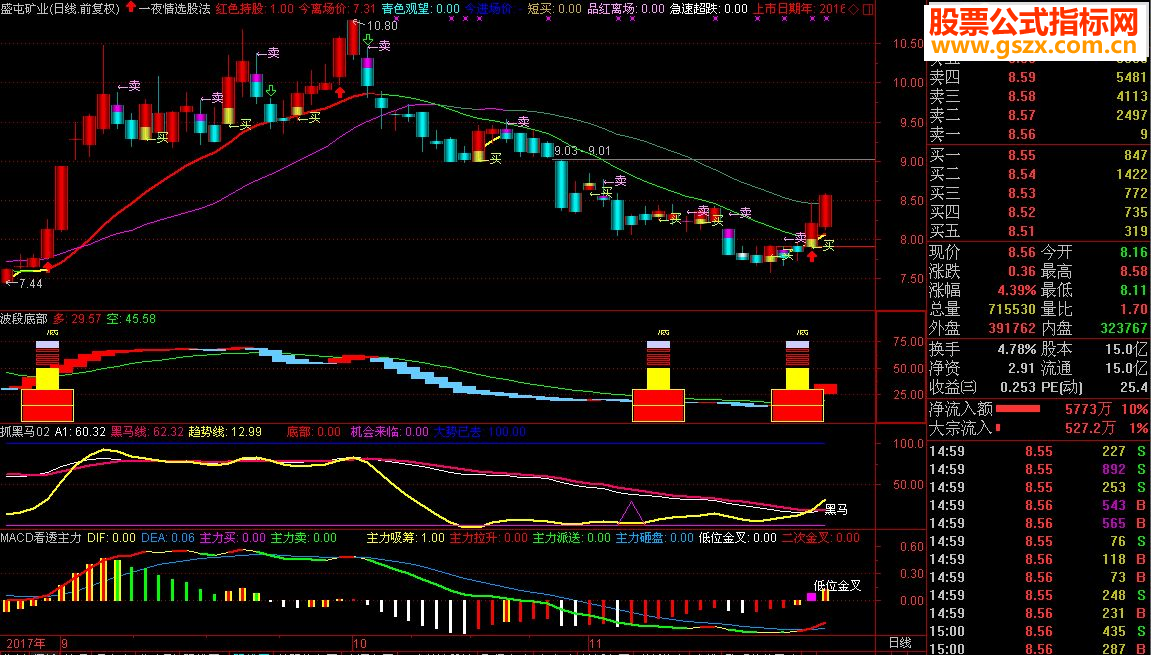The image size is (1151, 655).
Task: Click the split-window square icon atop chart
Action: tap(868, 10)
